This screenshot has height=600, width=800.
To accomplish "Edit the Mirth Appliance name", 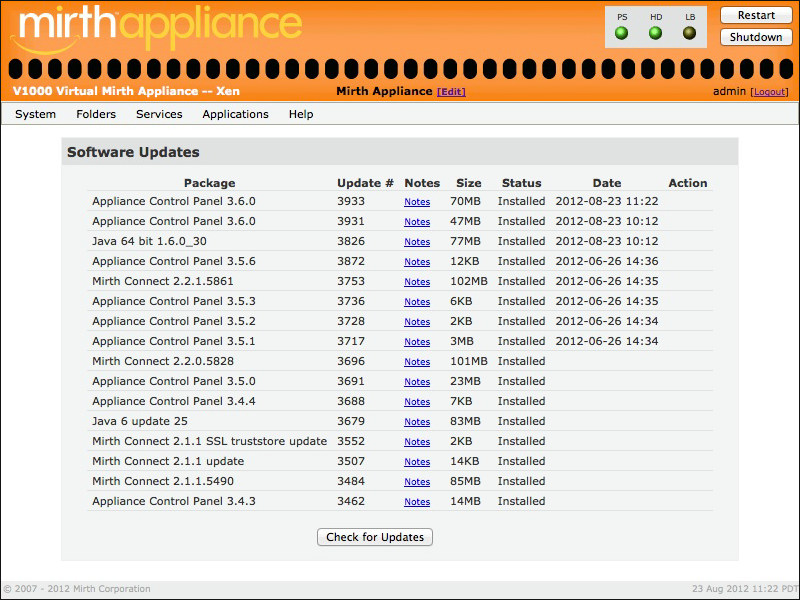I will pos(452,92).
